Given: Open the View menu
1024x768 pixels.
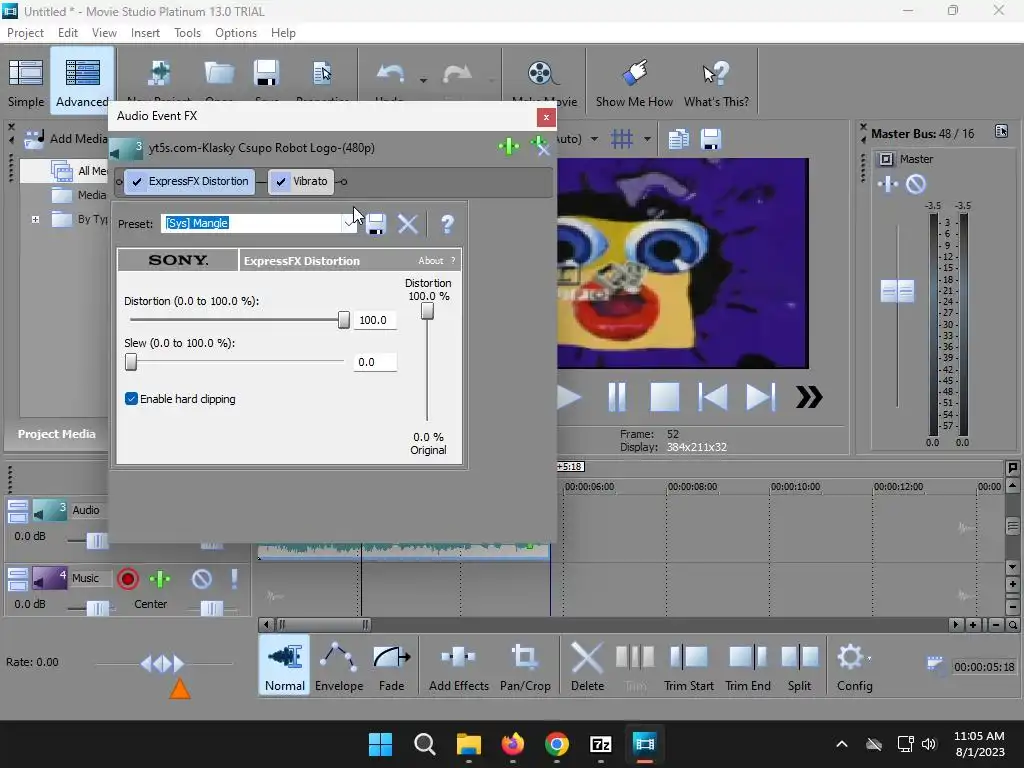Looking at the screenshot, I should click(104, 33).
